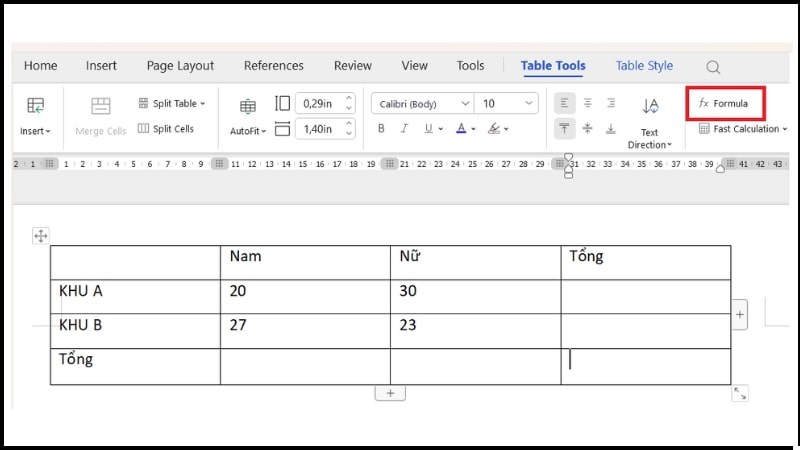Open the font size dropdown
Screen dimensions: 800x450
point(528,103)
